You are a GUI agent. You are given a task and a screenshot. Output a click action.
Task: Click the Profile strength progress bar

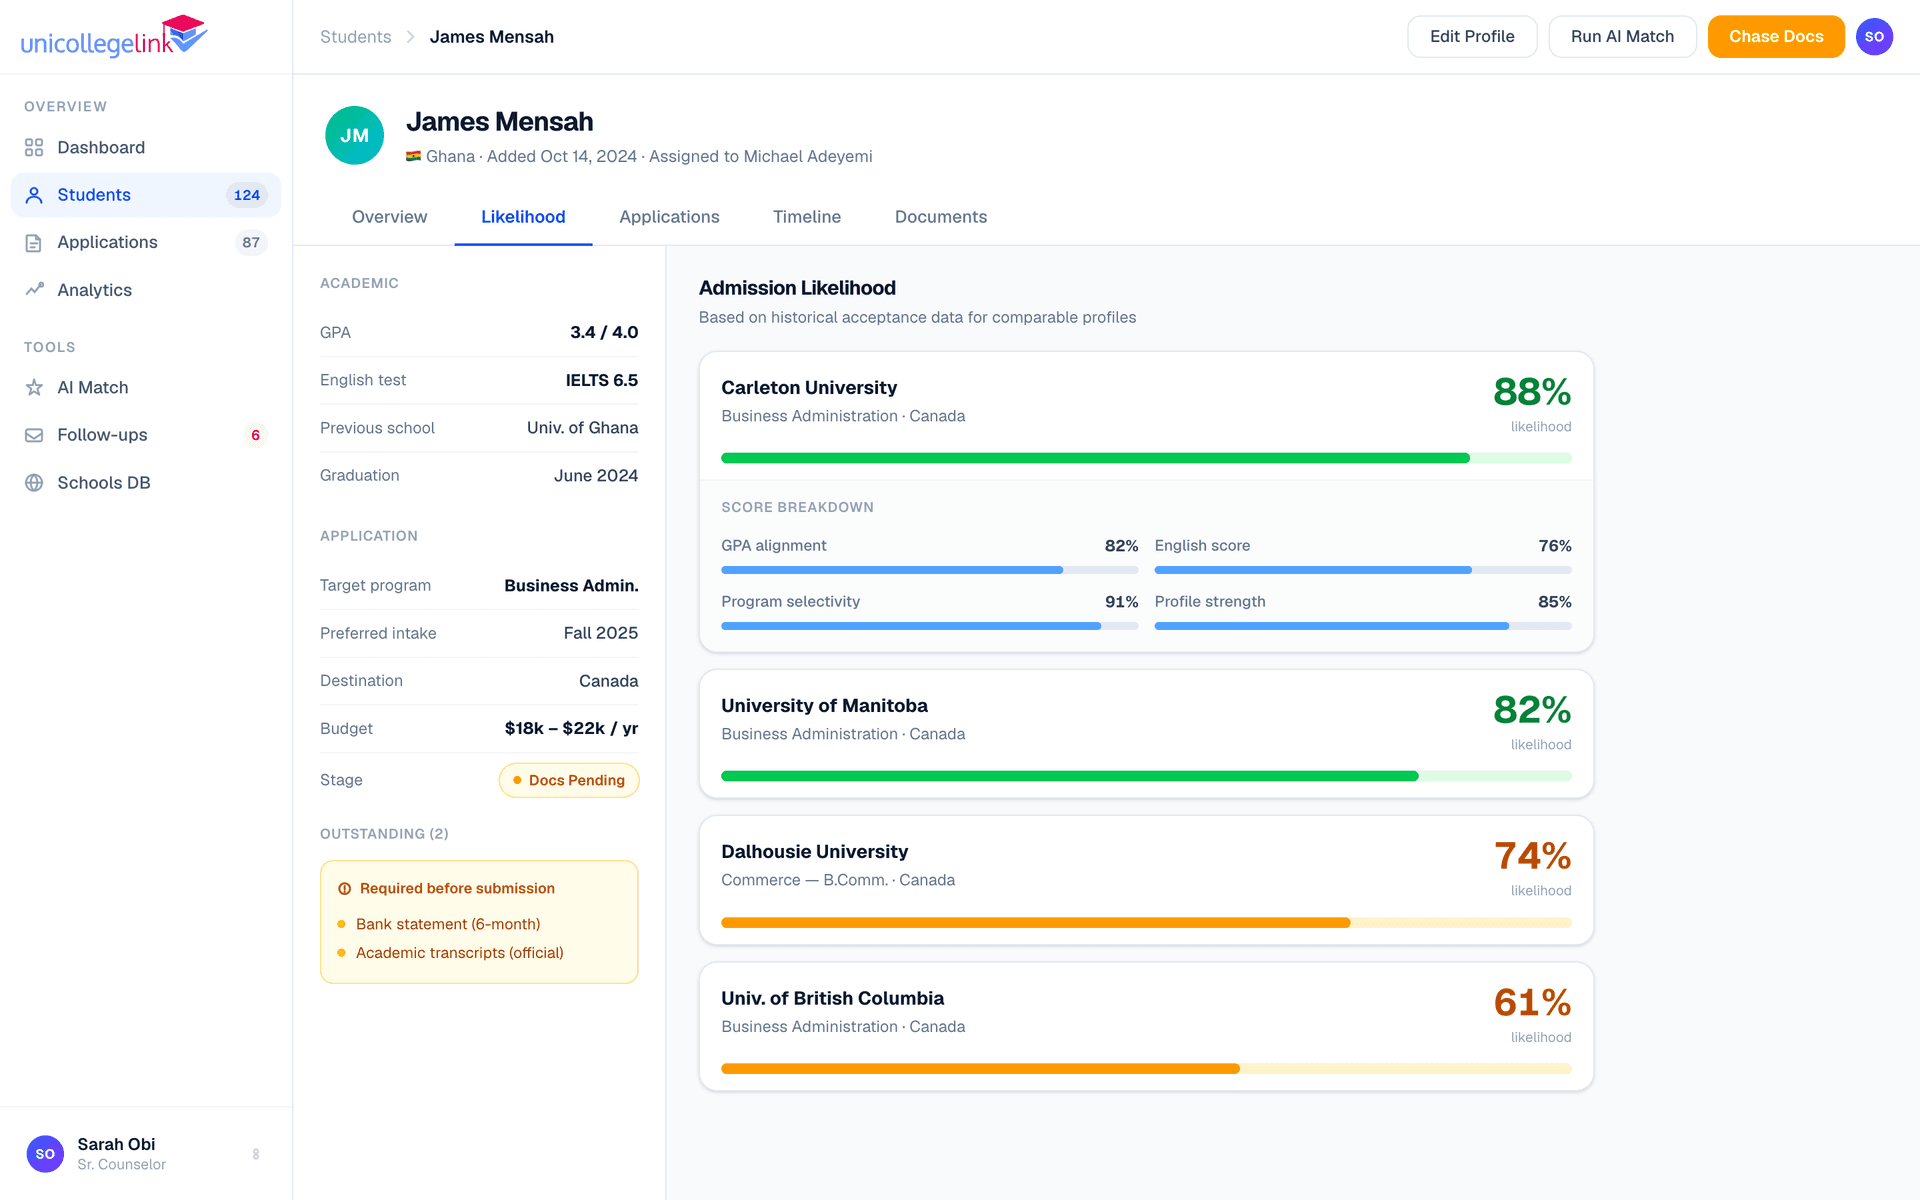coord(1363,626)
